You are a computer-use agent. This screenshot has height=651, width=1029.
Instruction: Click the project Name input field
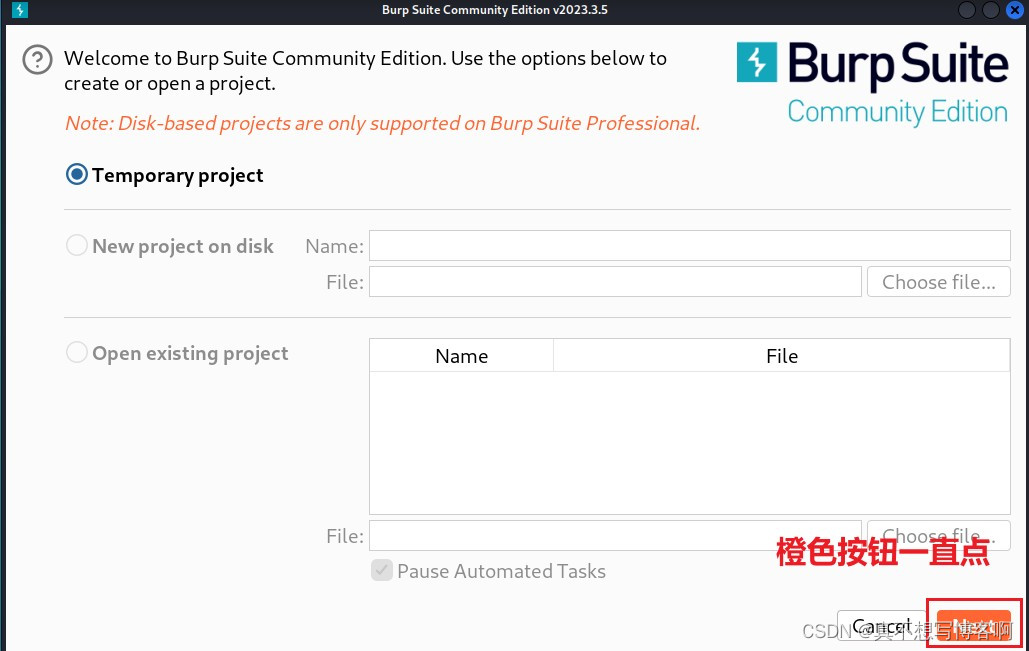690,245
